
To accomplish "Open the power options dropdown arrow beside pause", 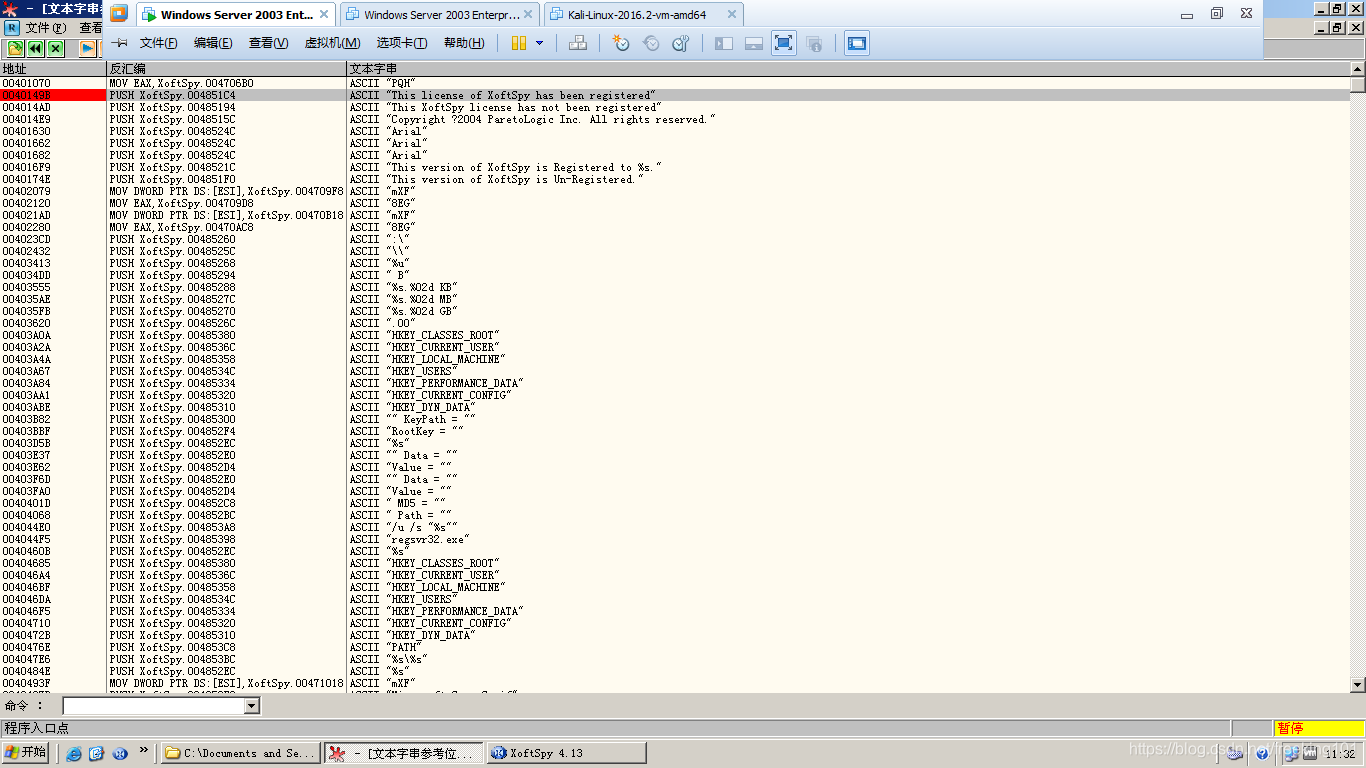I will click(540, 43).
